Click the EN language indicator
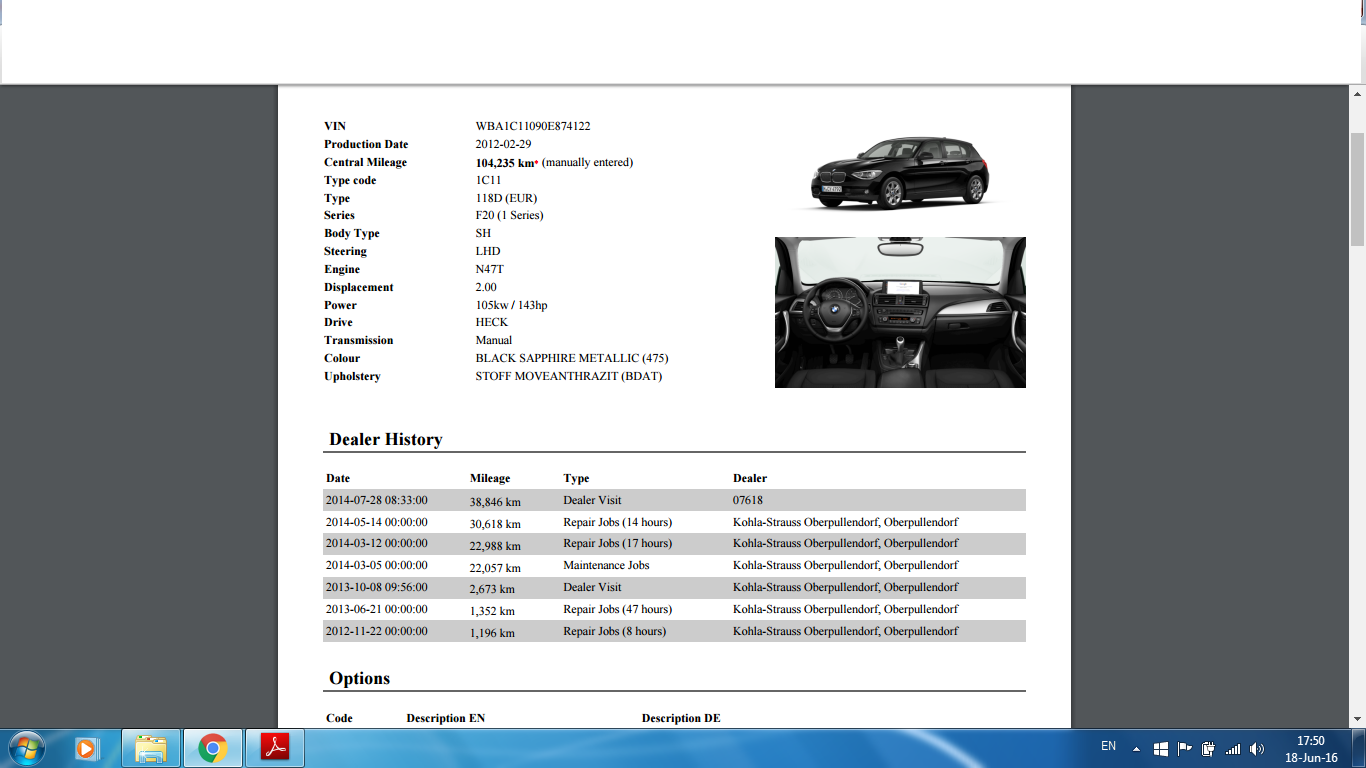Viewport: 1366px width, 768px height. tap(1108, 746)
